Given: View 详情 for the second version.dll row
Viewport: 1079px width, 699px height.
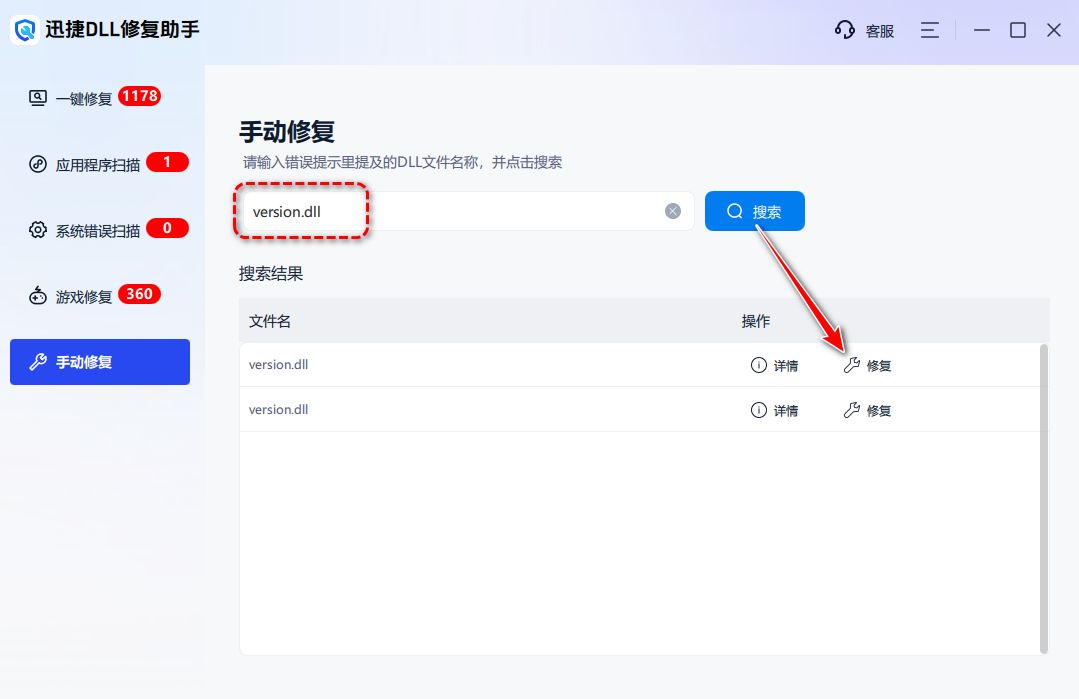Looking at the screenshot, I should click(x=774, y=411).
